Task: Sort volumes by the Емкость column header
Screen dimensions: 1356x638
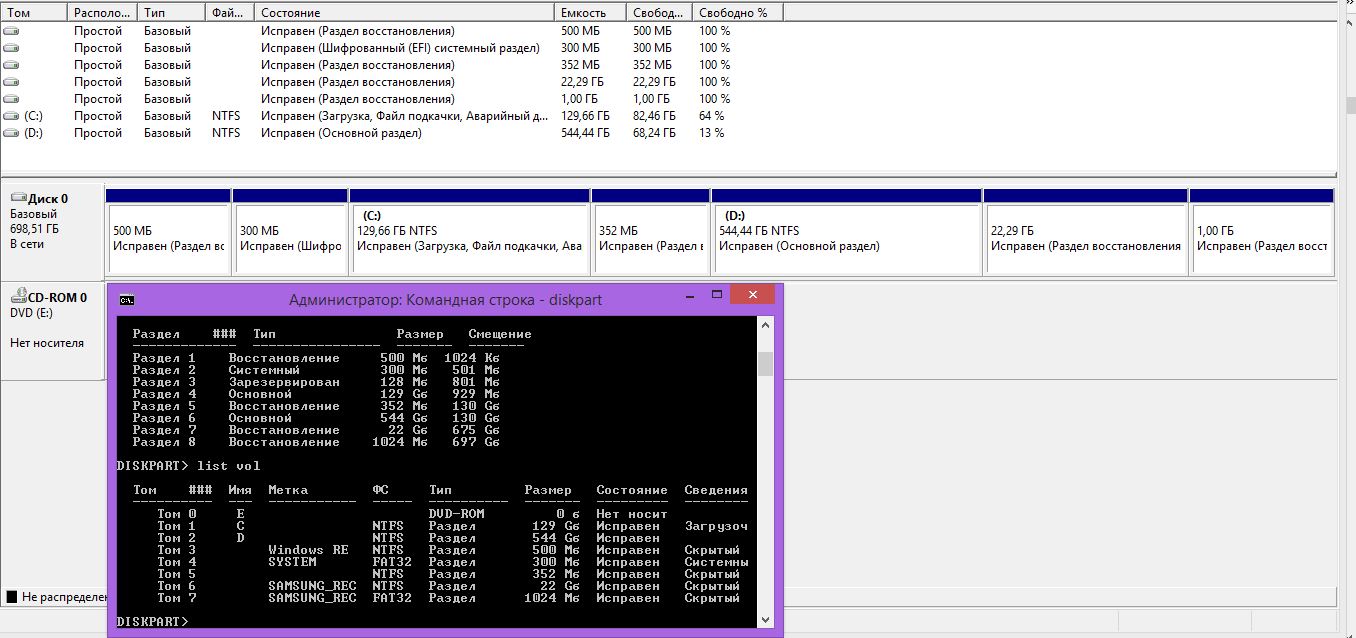Action: pyautogui.click(x=590, y=13)
